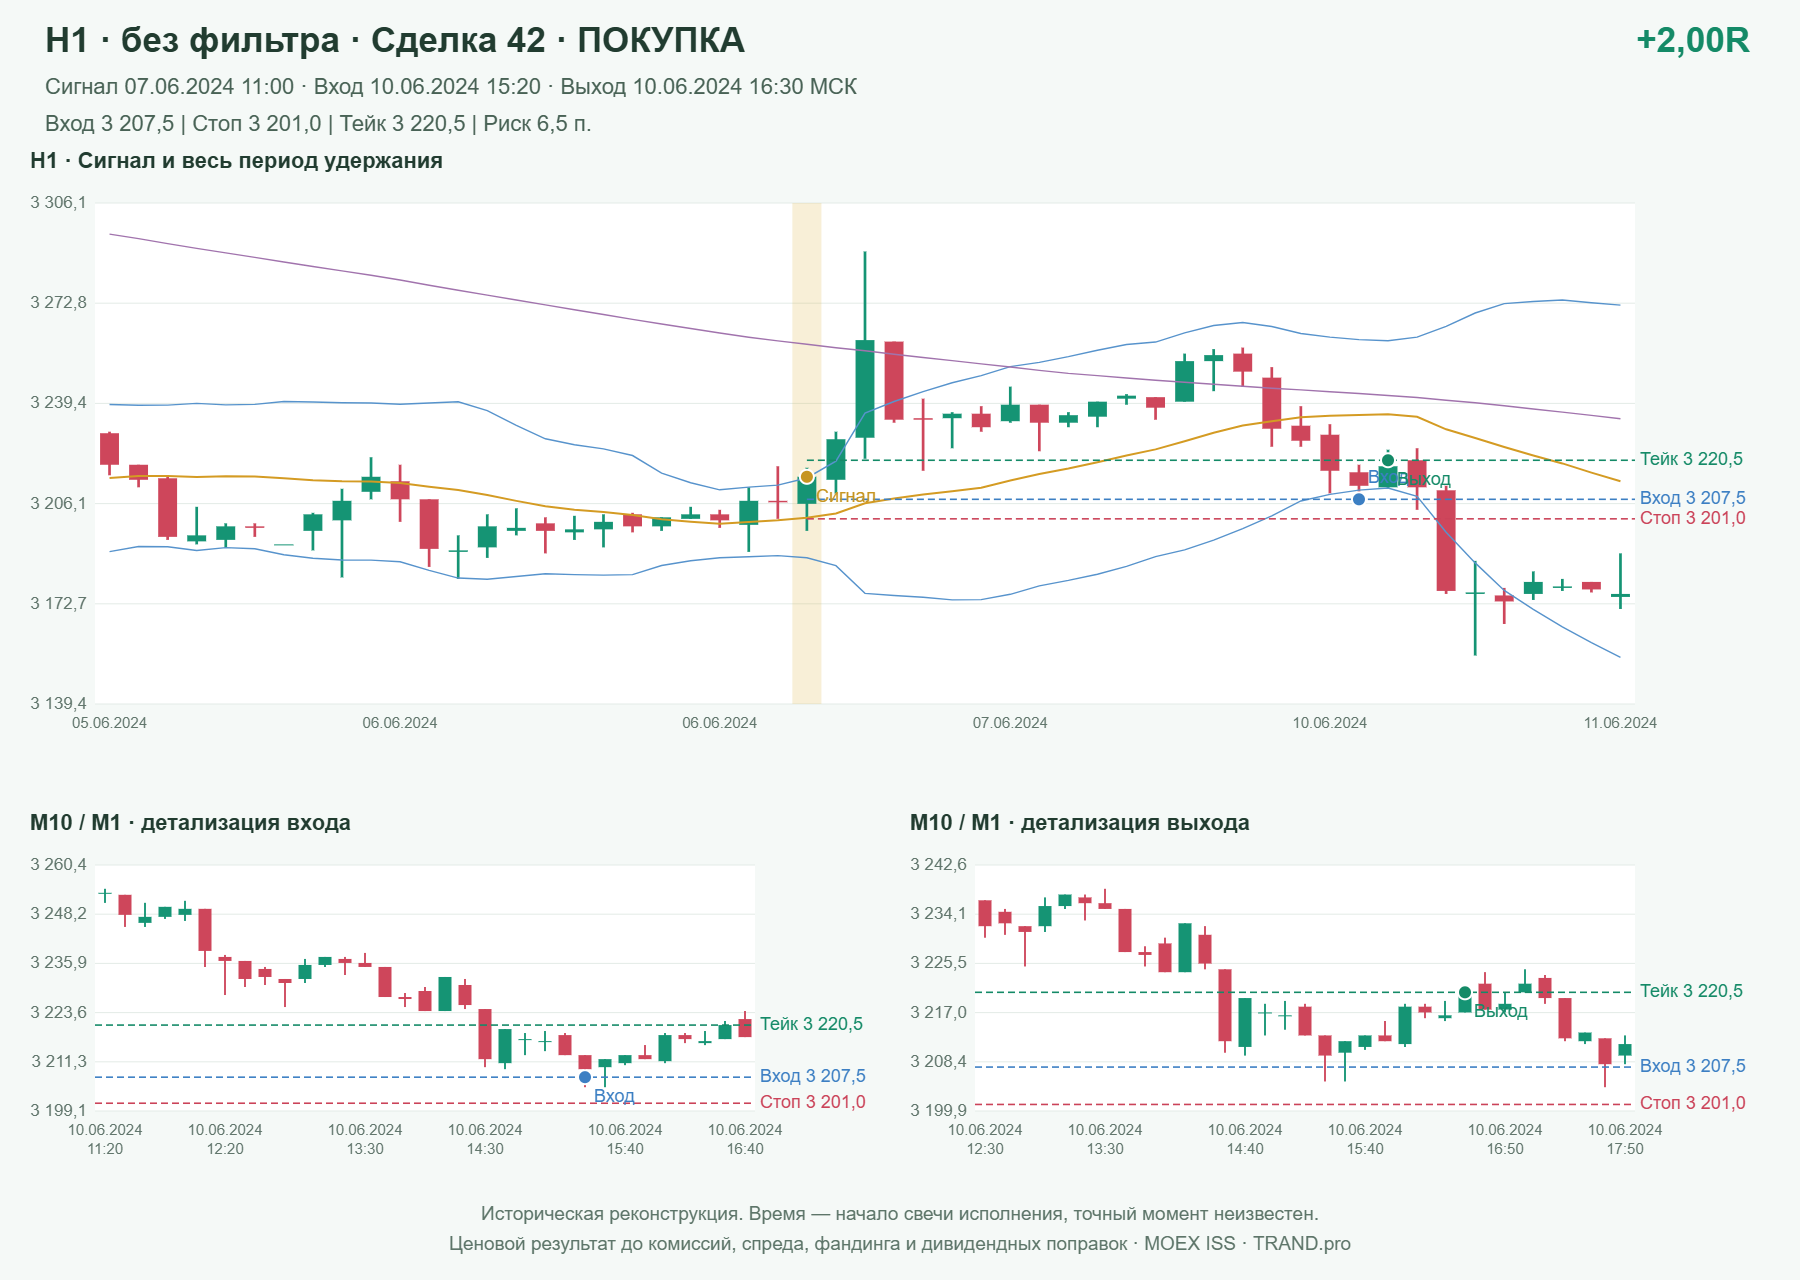Click 'Стоп 3 201,0' label in entry detail chart
Viewport: 1800px width, 1280px height.
click(812, 1102)
